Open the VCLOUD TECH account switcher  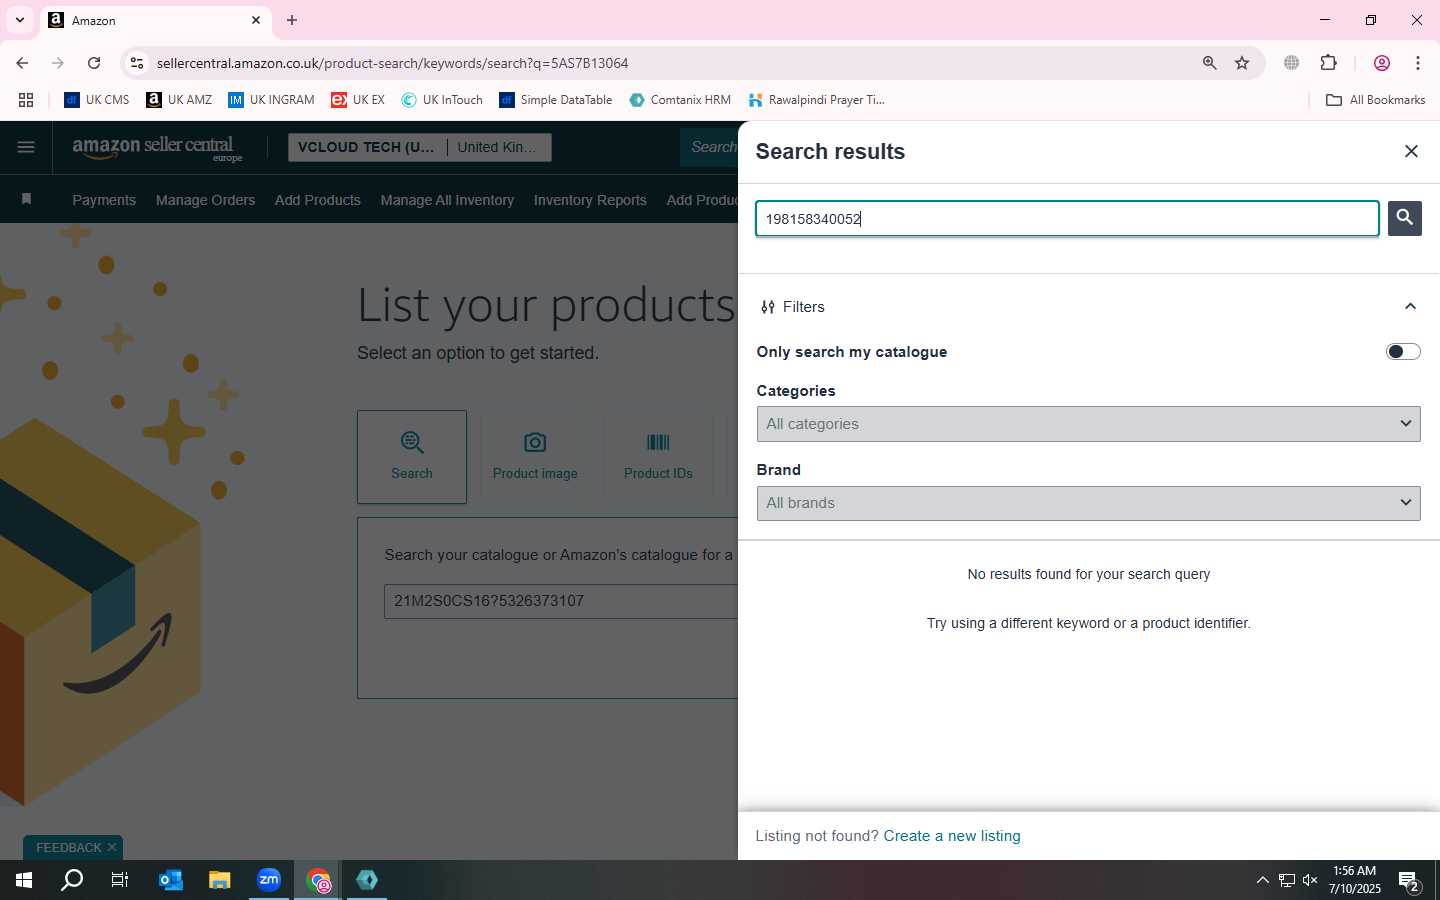tap(367, 147)
